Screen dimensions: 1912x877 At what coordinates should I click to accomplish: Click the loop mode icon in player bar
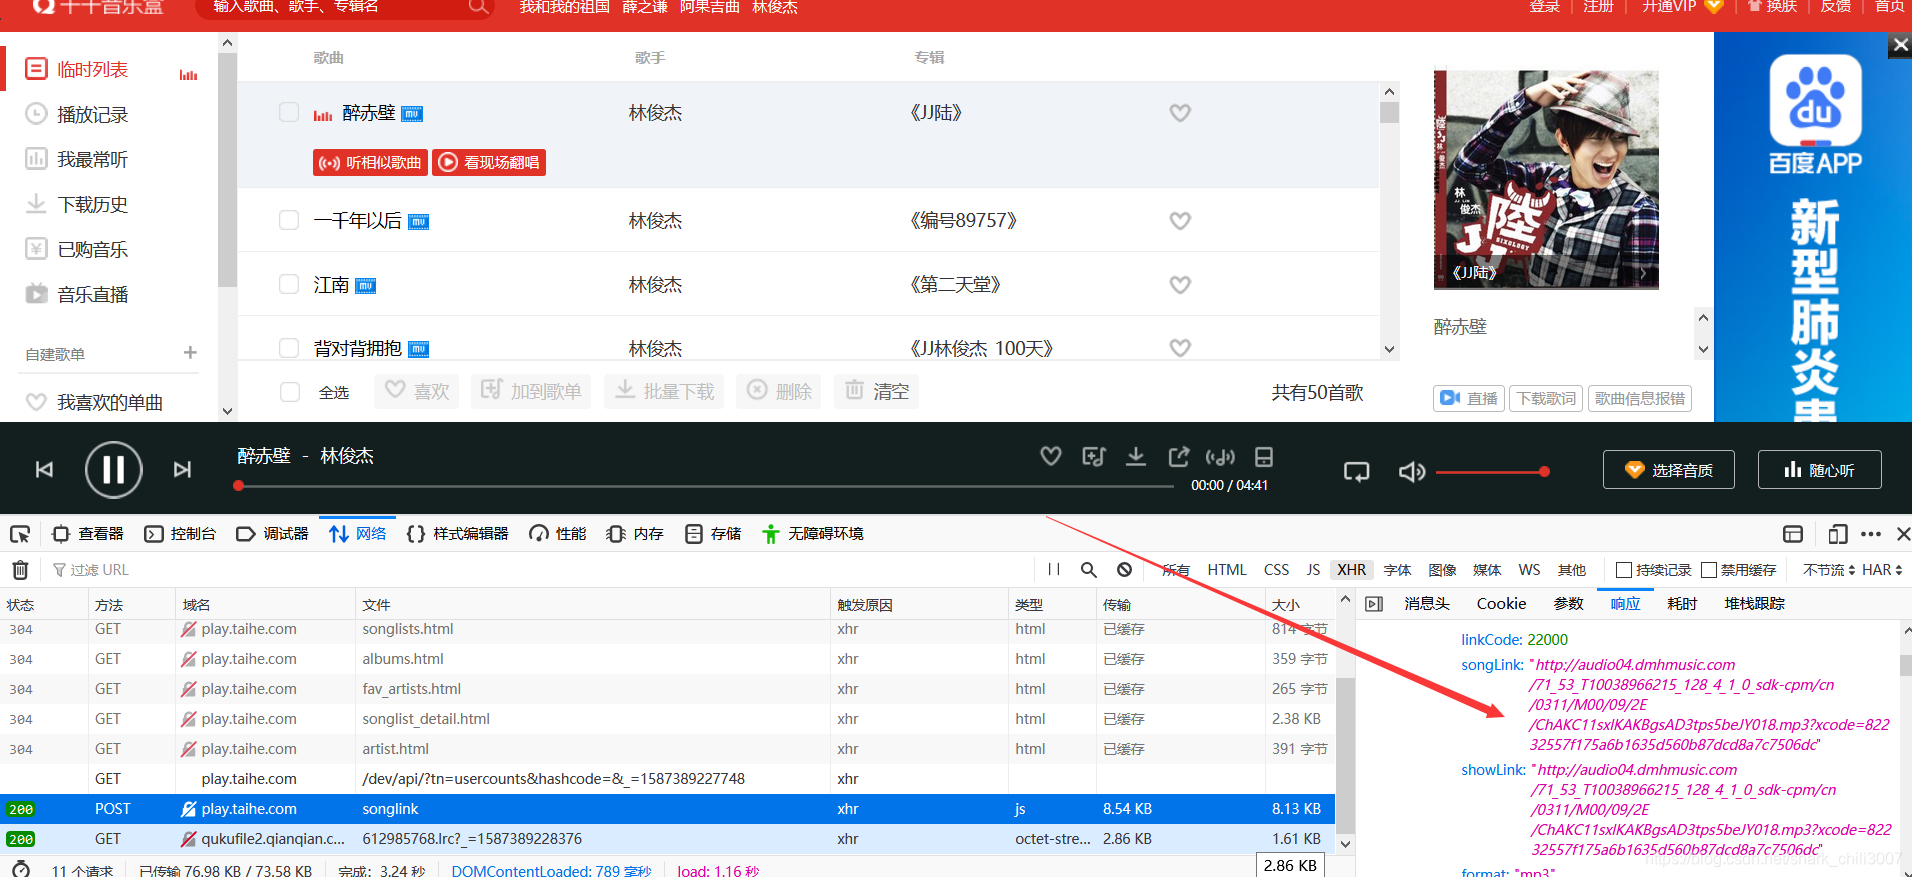1357,471
